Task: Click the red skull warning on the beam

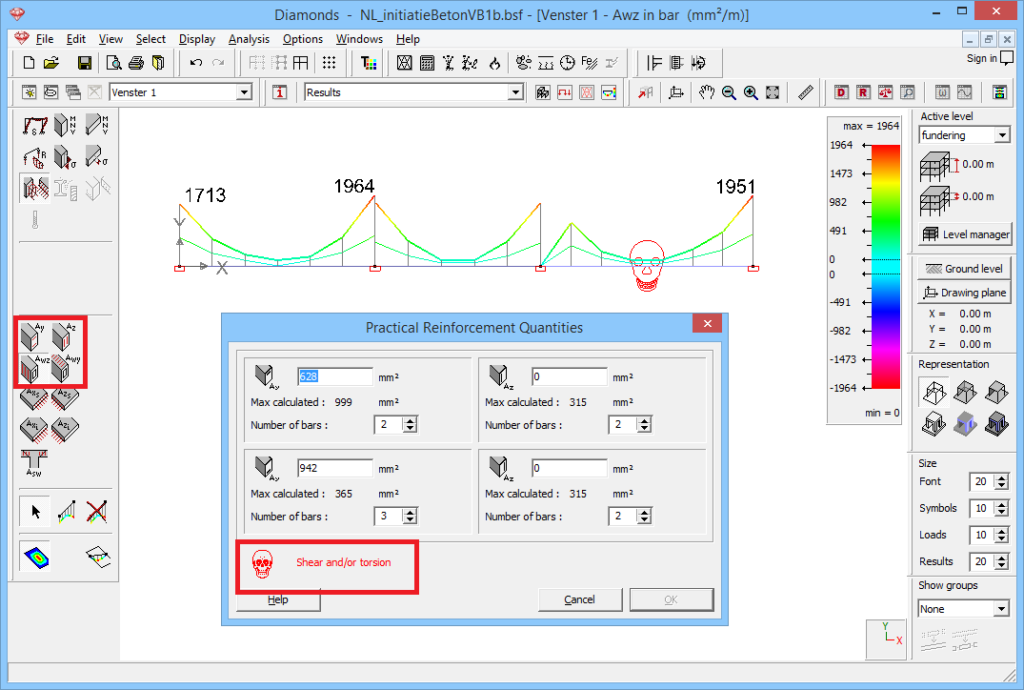Action: pyautogui.click(x=647, y=266)
